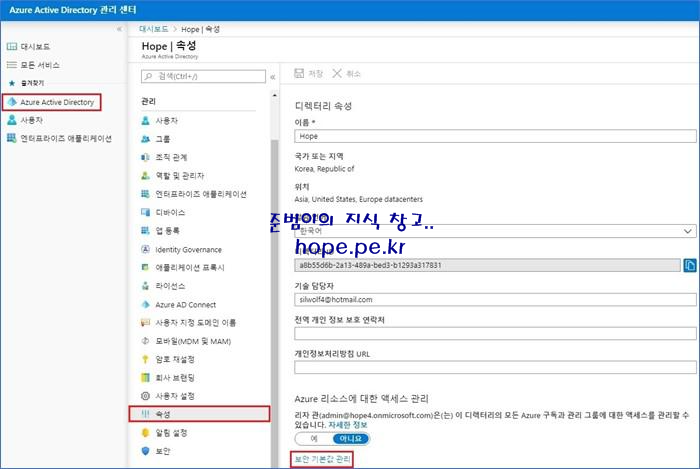Image resolution: width=700 pixels, height=469 pixels.
Task: Click the 취소 cancel button
Action: tap(346, 74)
